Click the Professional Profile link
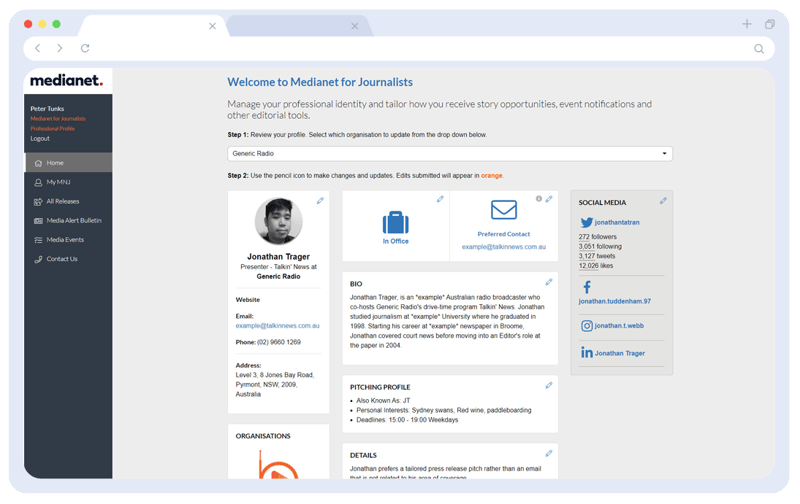This screenshot has height=504, width=800. [52, 129]
